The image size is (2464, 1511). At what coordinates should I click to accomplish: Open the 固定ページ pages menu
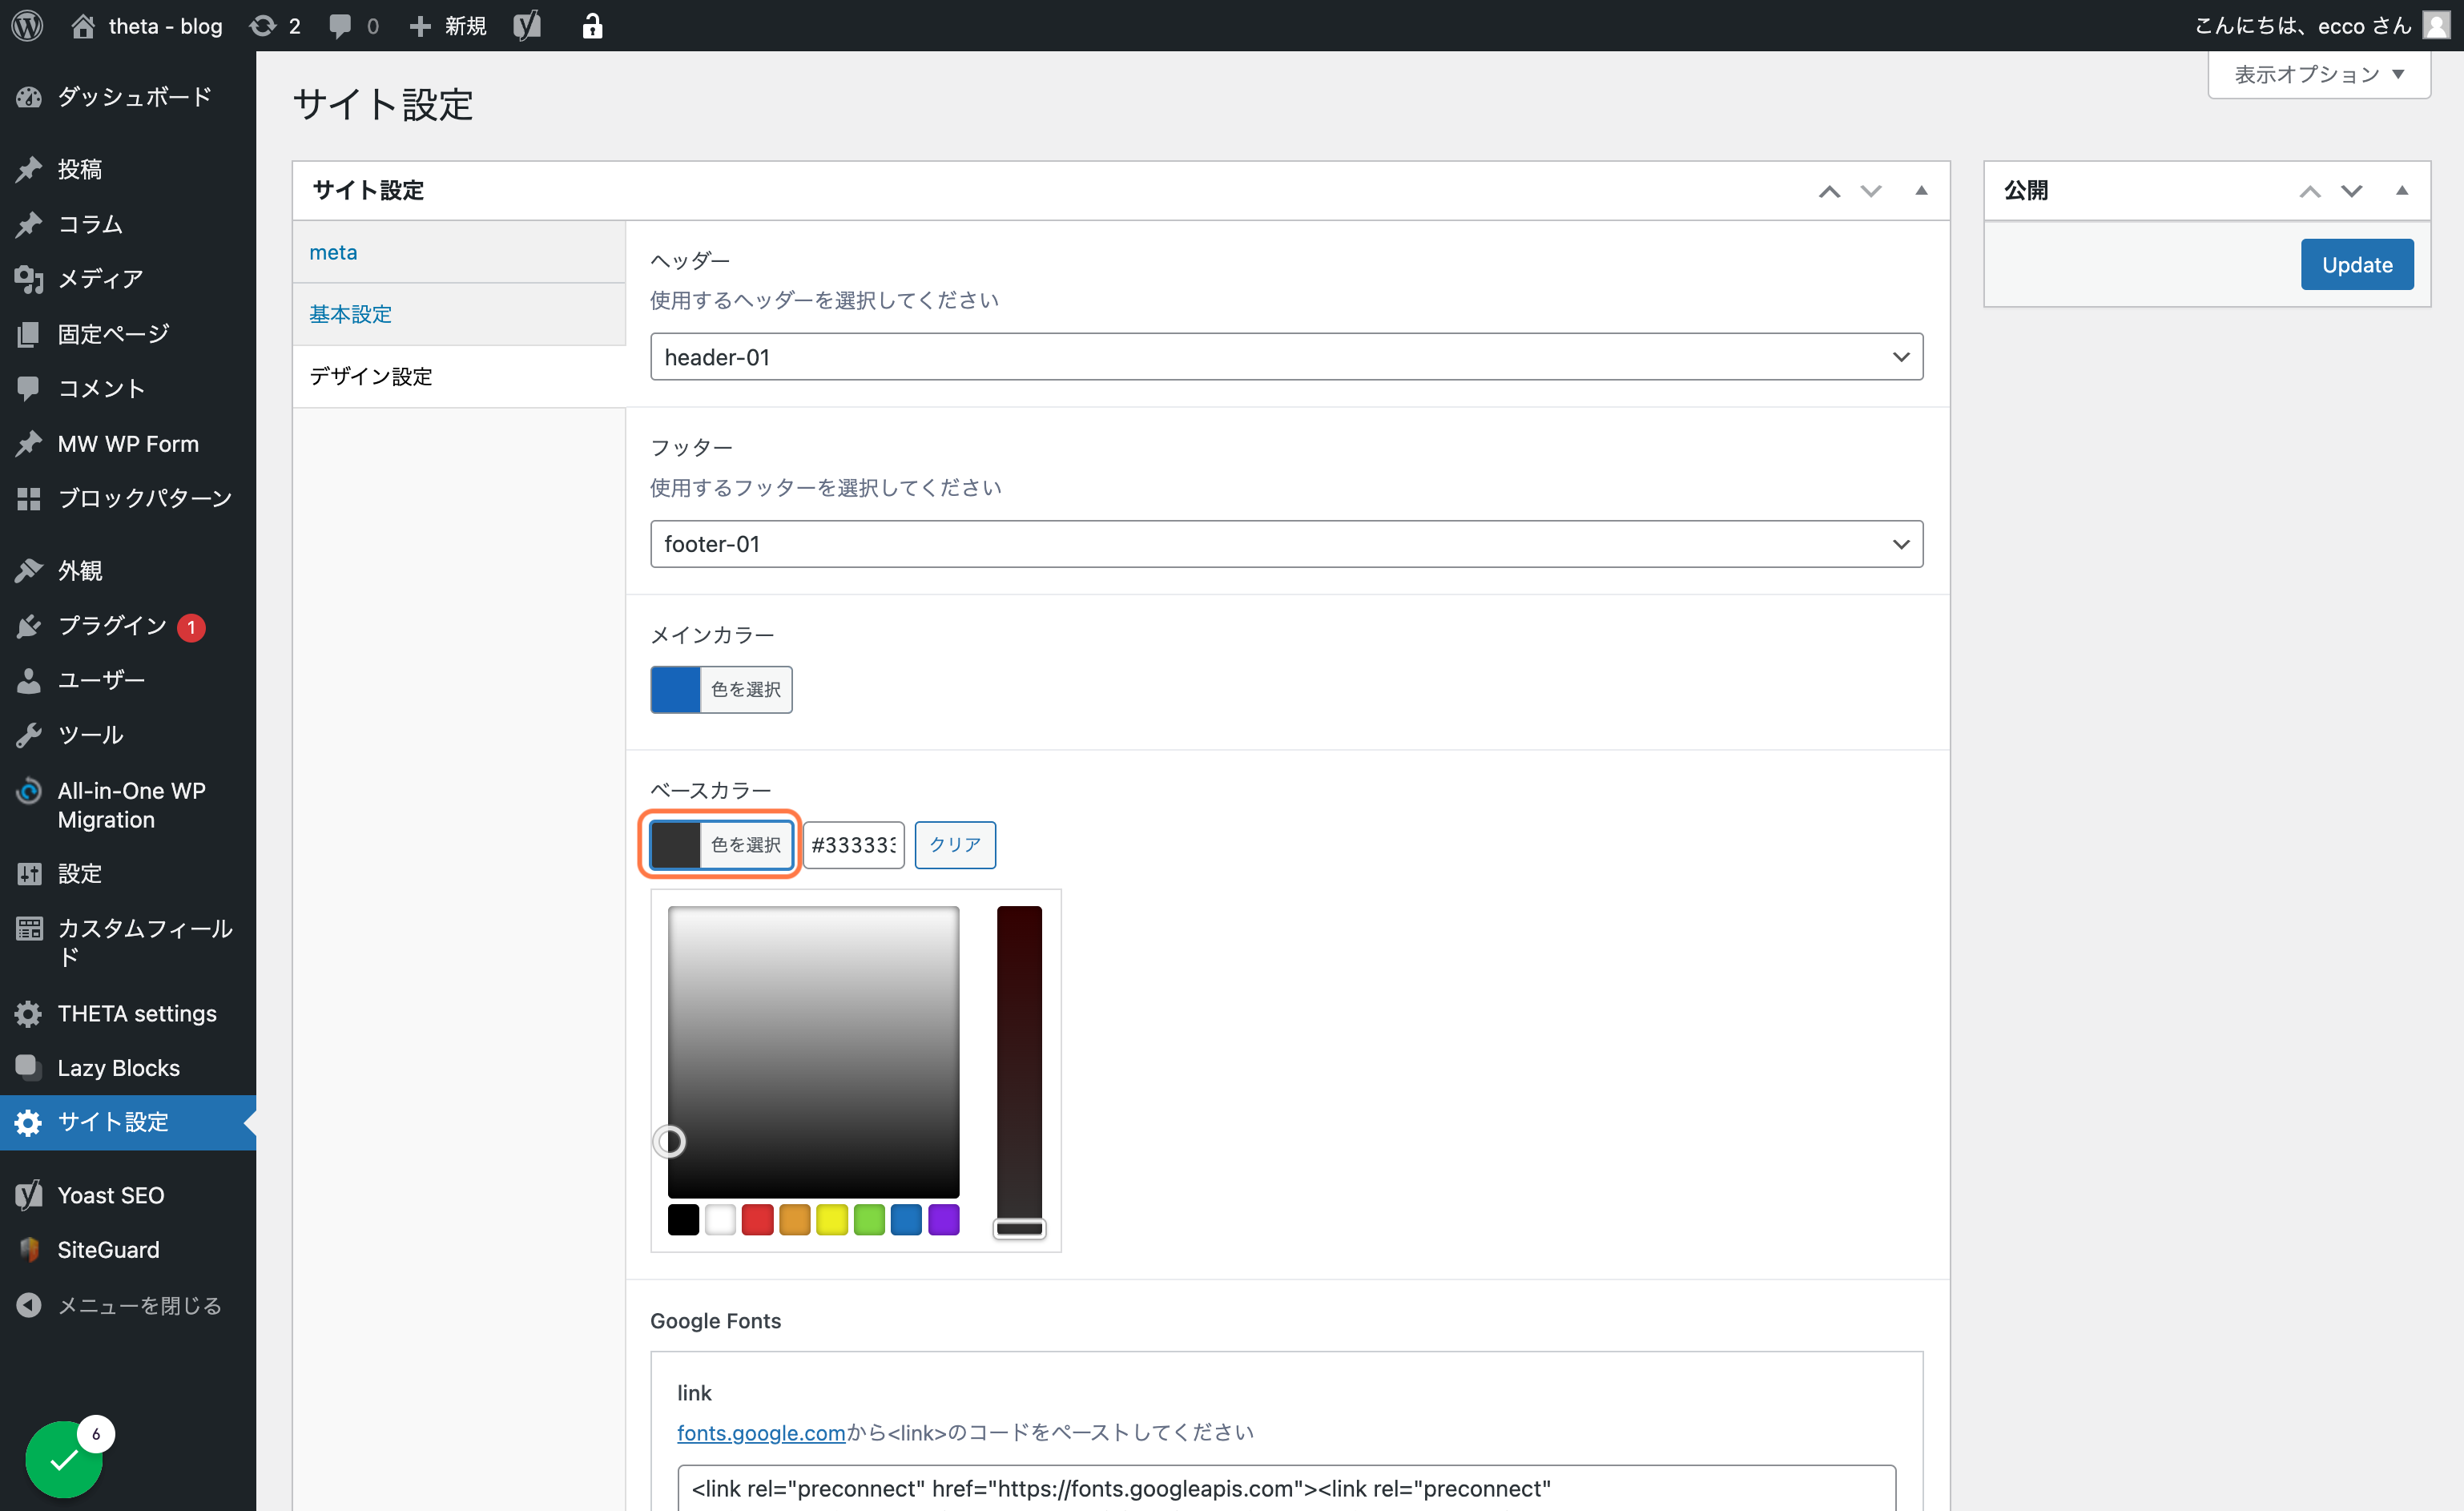[x=128, y=334]
